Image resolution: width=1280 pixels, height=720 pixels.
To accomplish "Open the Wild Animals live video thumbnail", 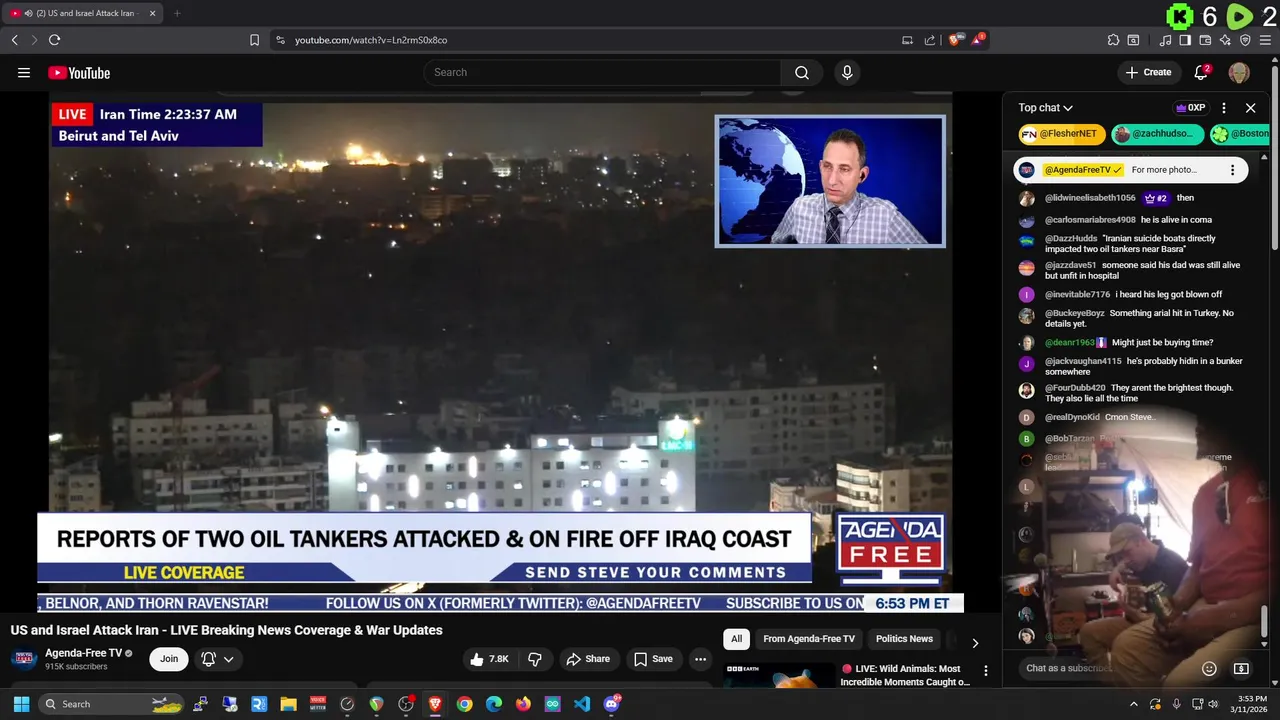I will pyautogui.click(x=779, y=676).
